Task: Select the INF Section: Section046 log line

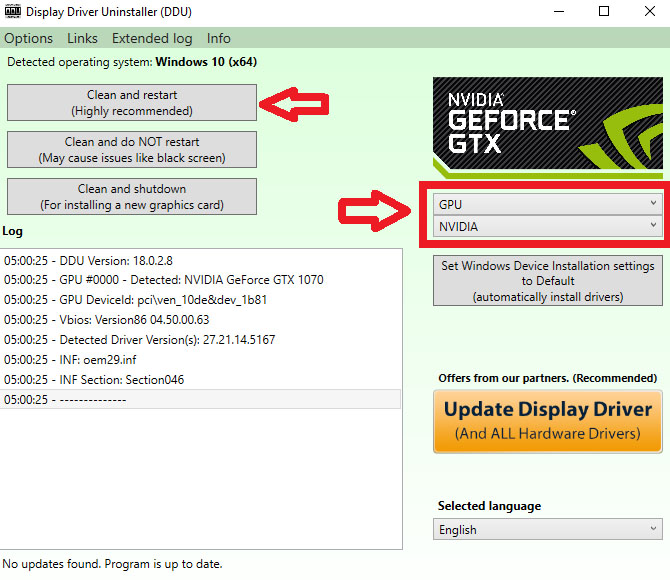Action: [x=200, y=380]
